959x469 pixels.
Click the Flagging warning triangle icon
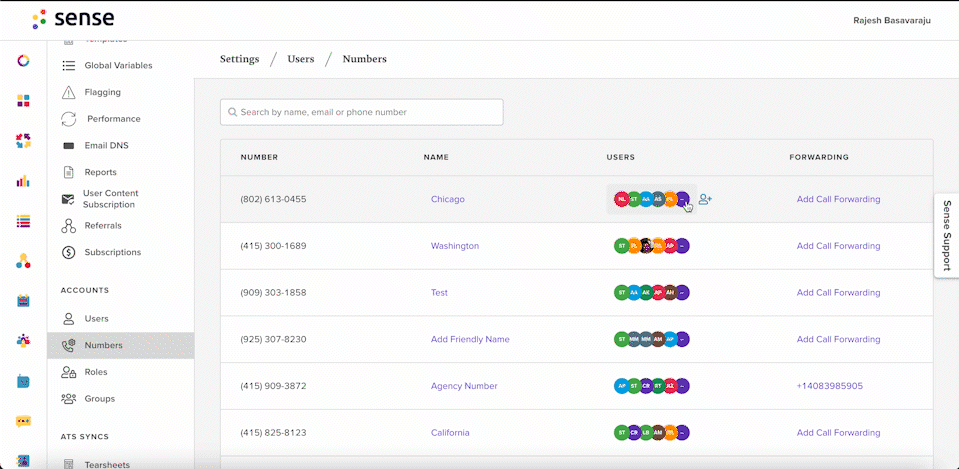coord(68,92)
